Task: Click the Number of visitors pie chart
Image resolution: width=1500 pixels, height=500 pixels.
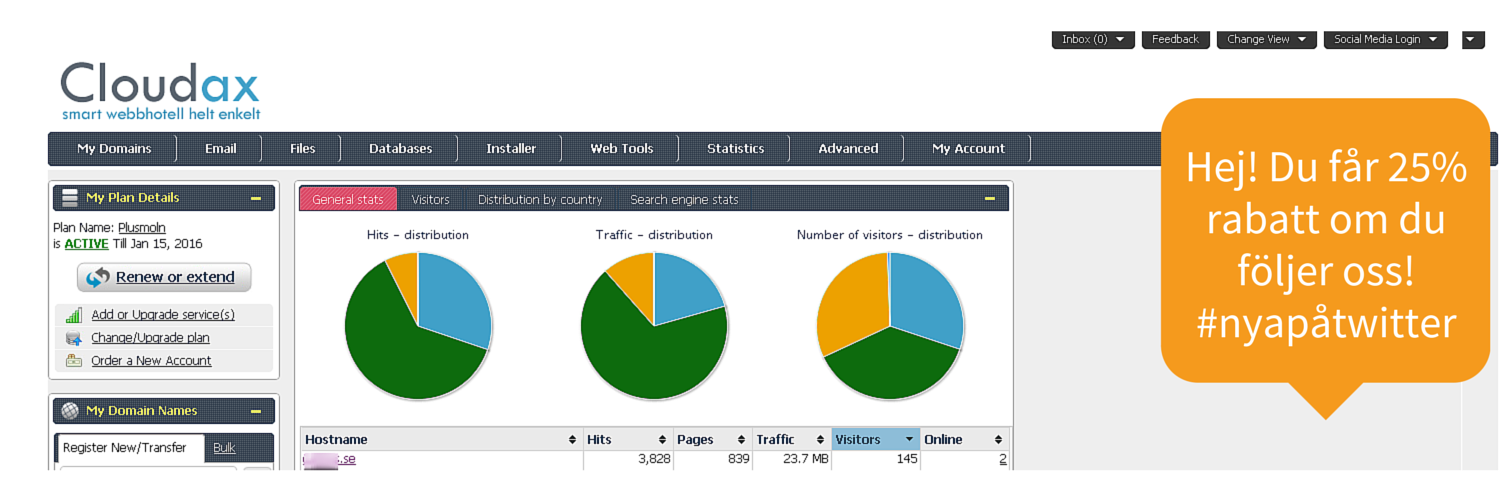Action: [x=890, y=326]
